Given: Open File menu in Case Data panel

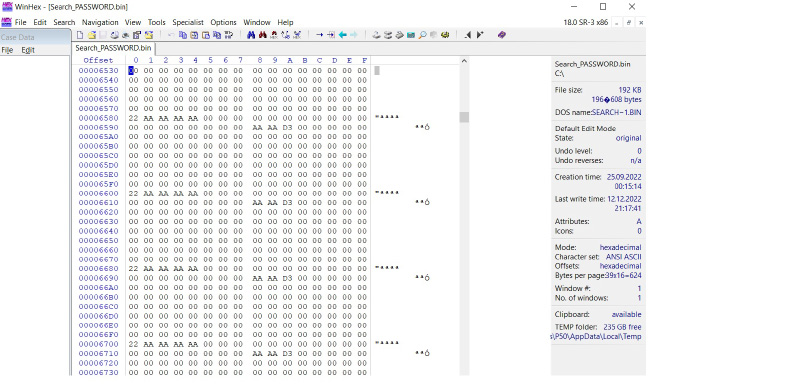Looking at the screenshot, I should pos(7,50).
